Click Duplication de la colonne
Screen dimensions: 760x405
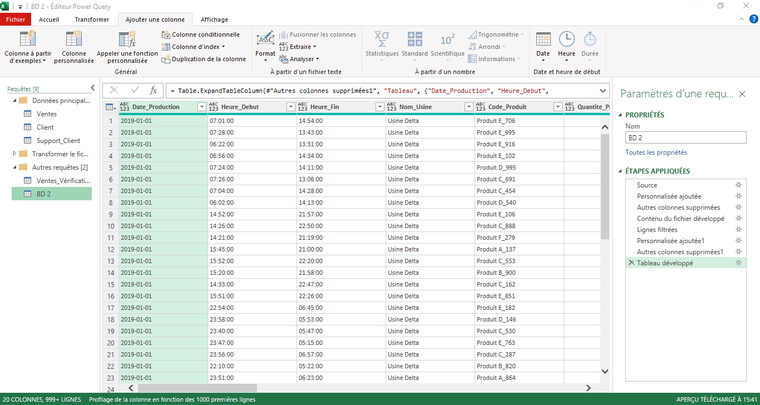pos(208,59)
